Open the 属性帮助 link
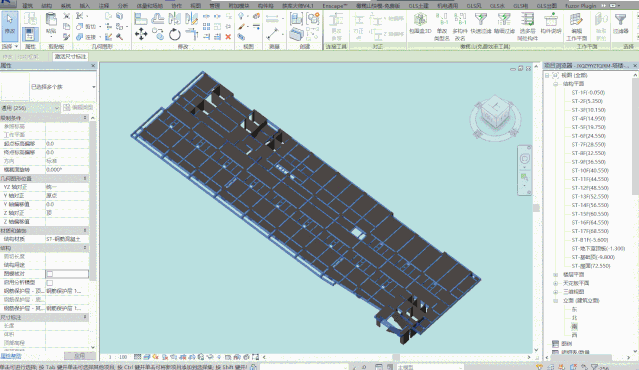The height and width of the screenshot is (370, 639). 11,356
